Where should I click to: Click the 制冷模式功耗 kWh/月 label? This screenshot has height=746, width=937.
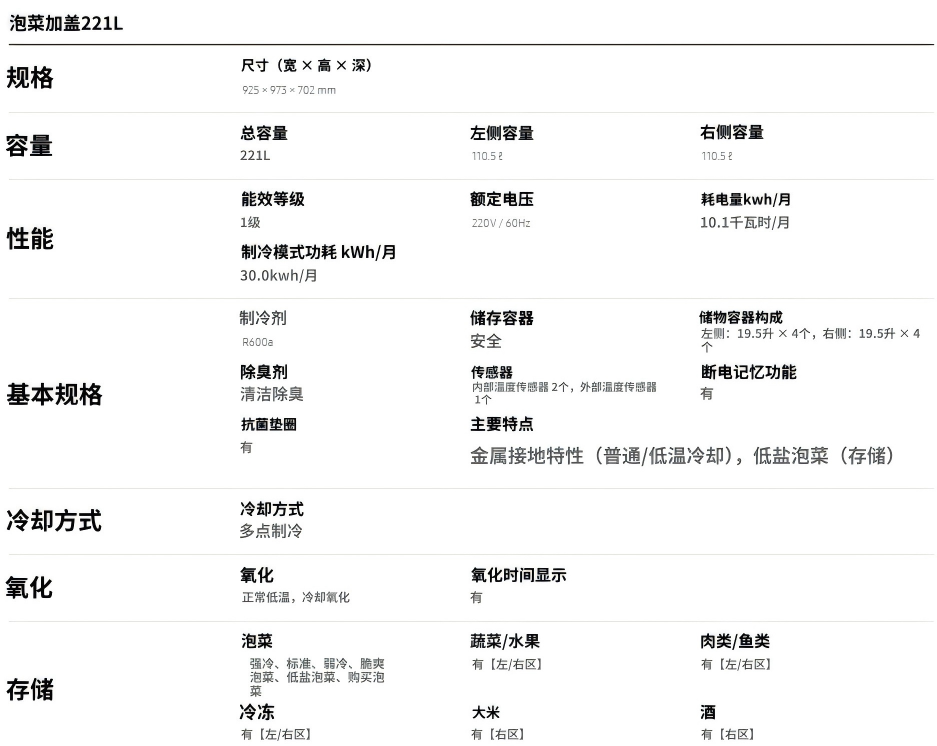pos(319,252)
